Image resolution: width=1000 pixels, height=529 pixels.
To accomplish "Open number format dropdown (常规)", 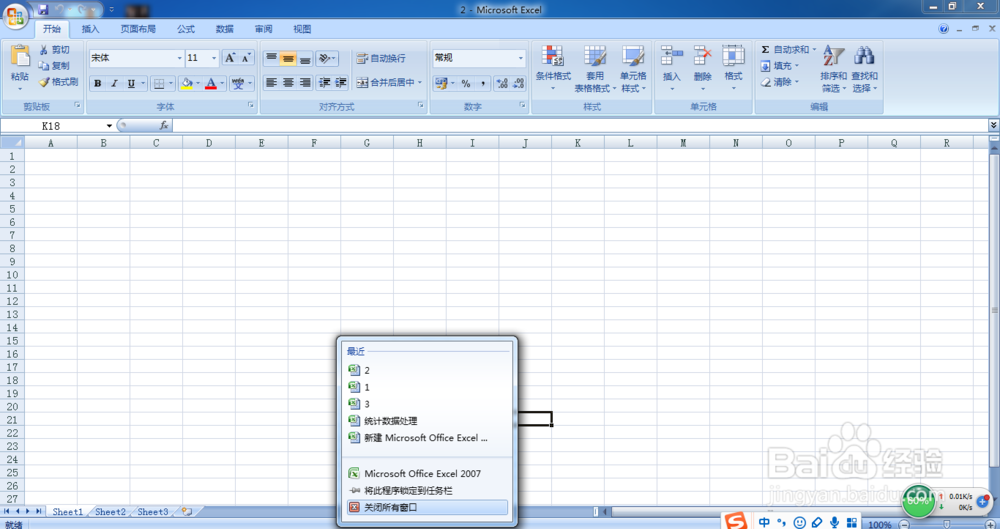I will [520, 58].
